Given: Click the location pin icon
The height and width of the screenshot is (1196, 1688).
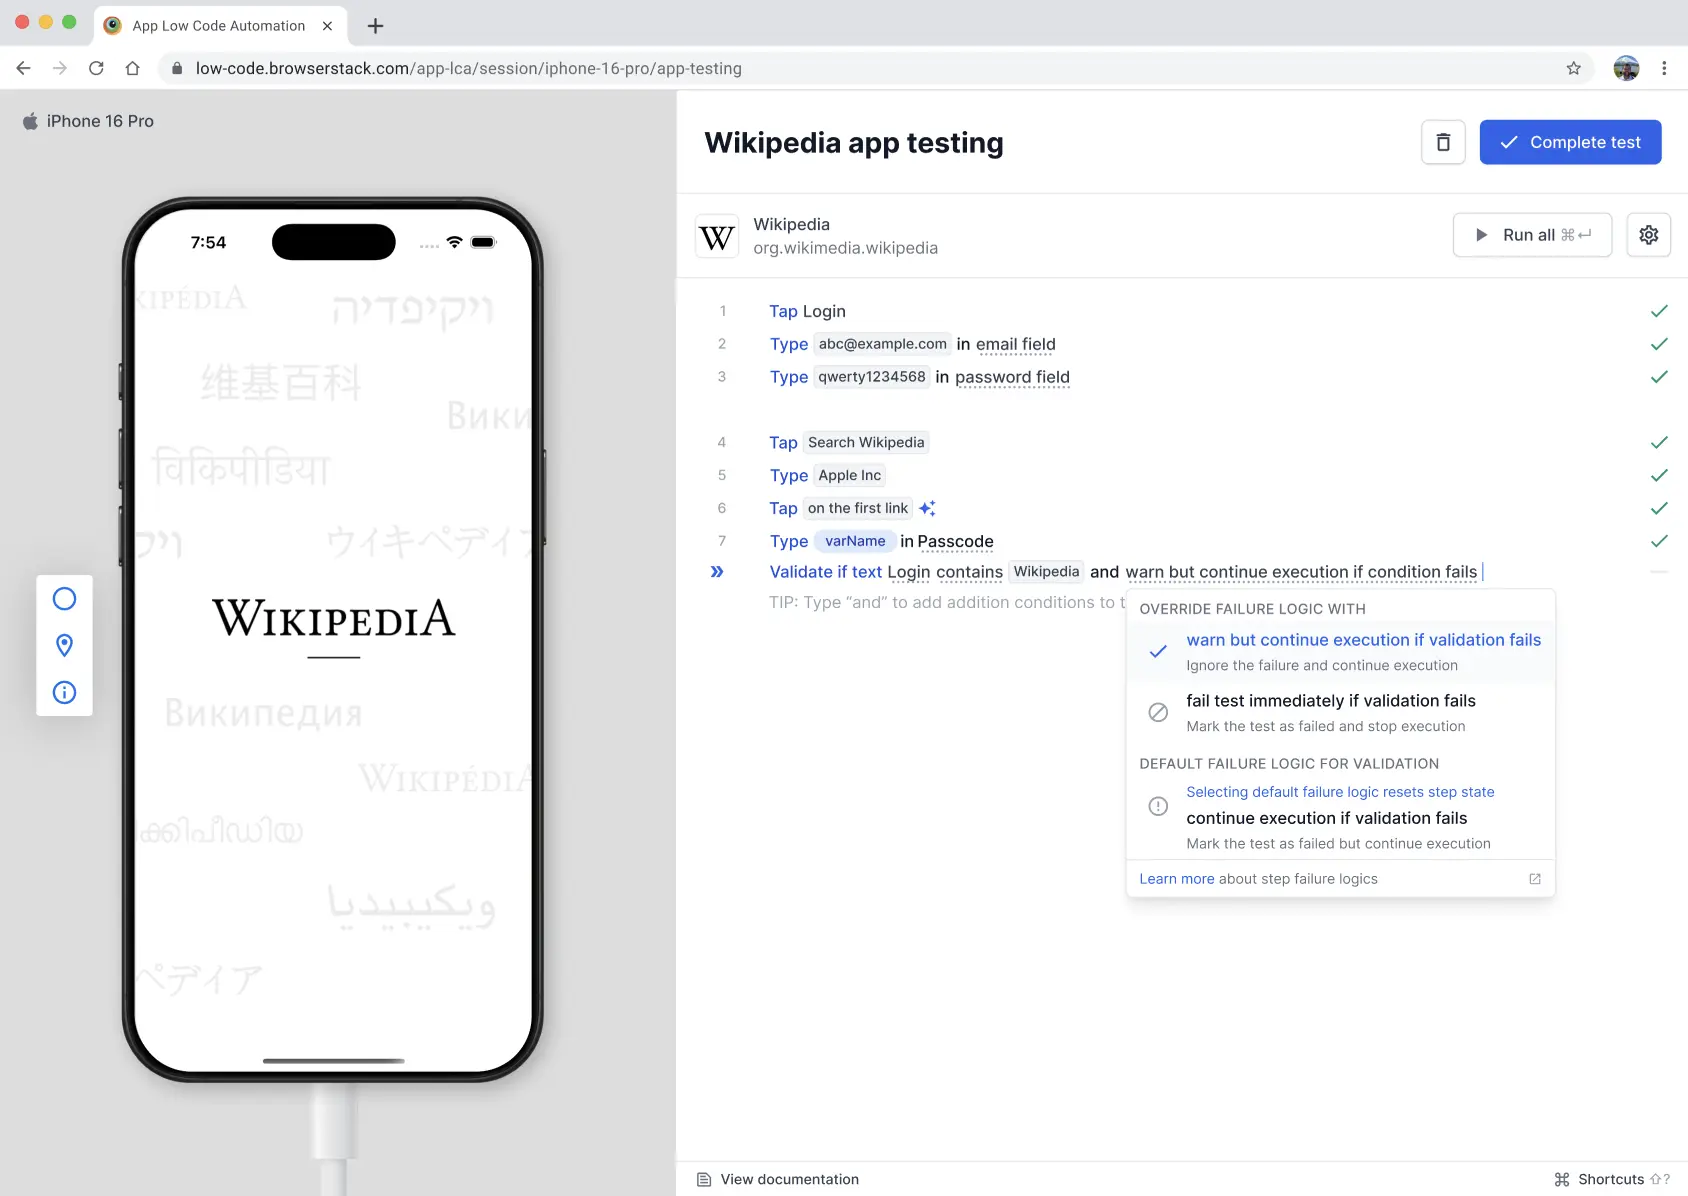Looking at the screenshot, I should click(x=64, y=646).
